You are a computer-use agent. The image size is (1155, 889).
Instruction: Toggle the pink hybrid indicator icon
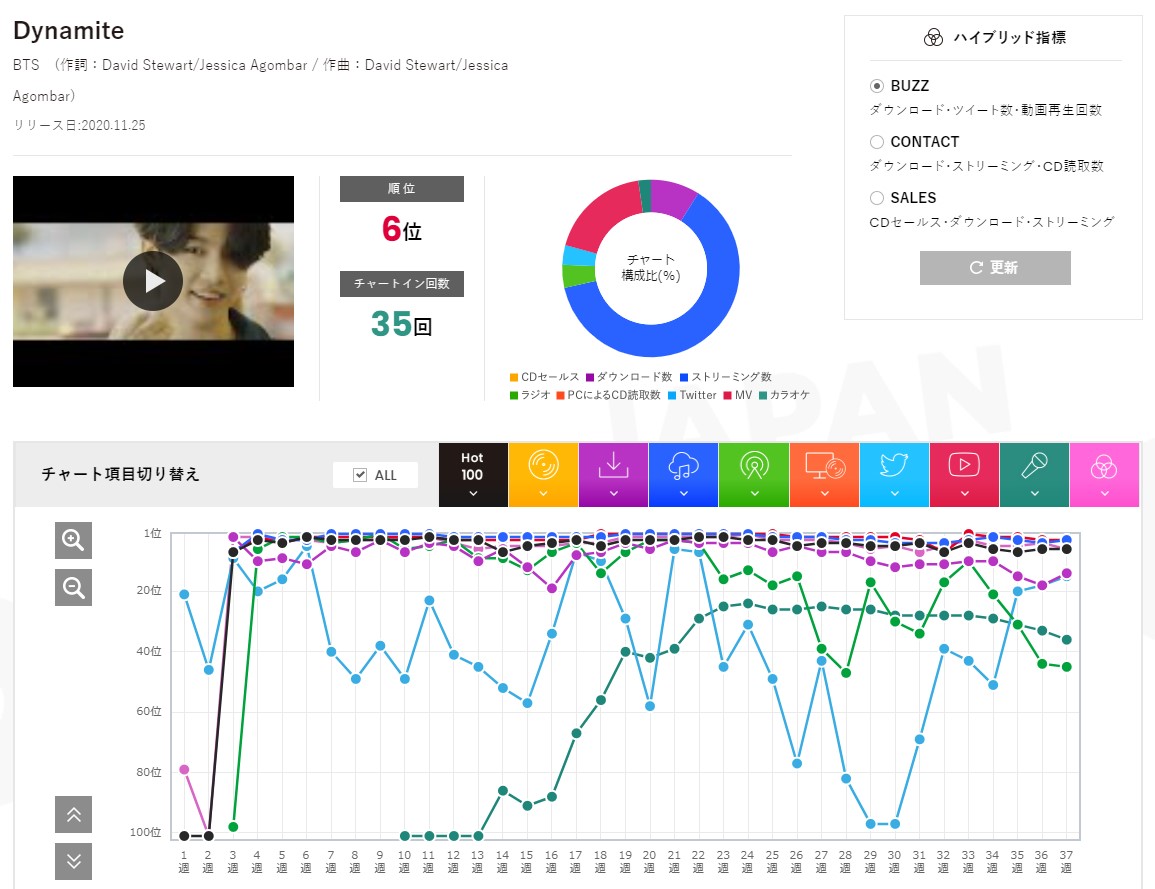1104,474
